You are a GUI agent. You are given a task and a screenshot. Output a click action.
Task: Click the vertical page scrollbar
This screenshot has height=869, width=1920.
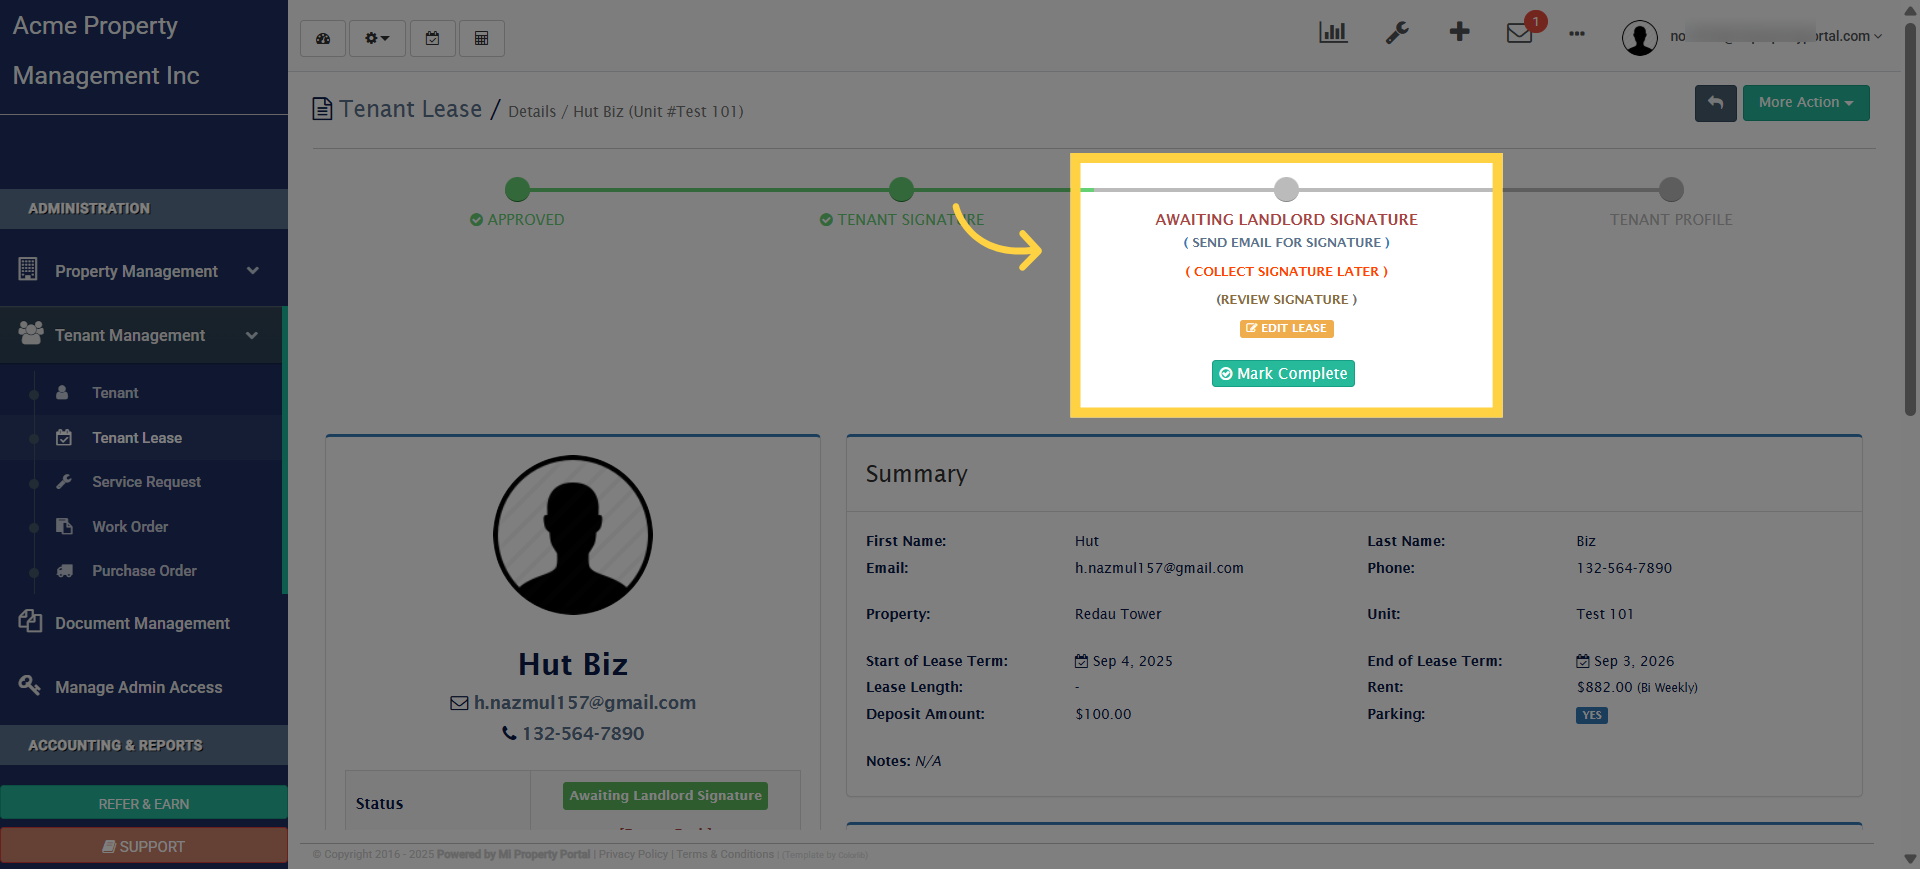[x=1910, y=217]
